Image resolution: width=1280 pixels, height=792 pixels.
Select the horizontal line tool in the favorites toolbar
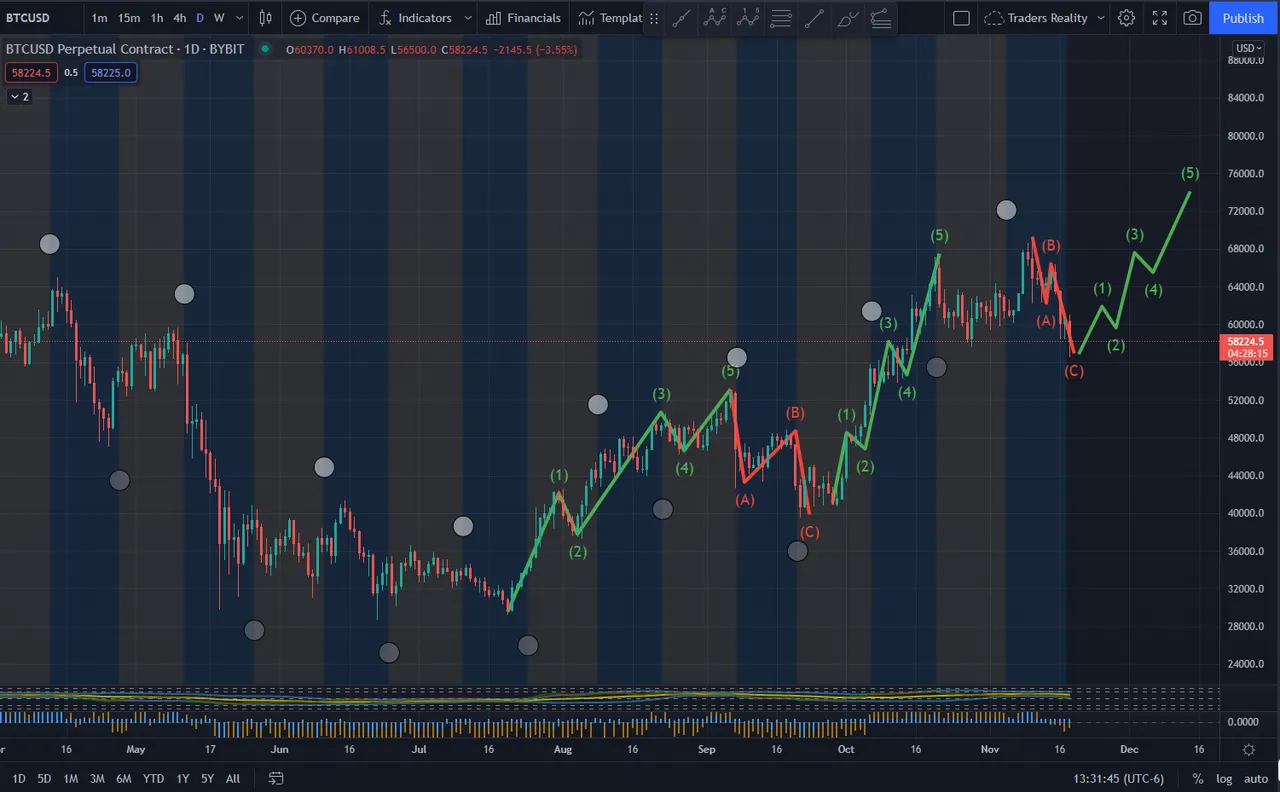[x=781, y=18]
